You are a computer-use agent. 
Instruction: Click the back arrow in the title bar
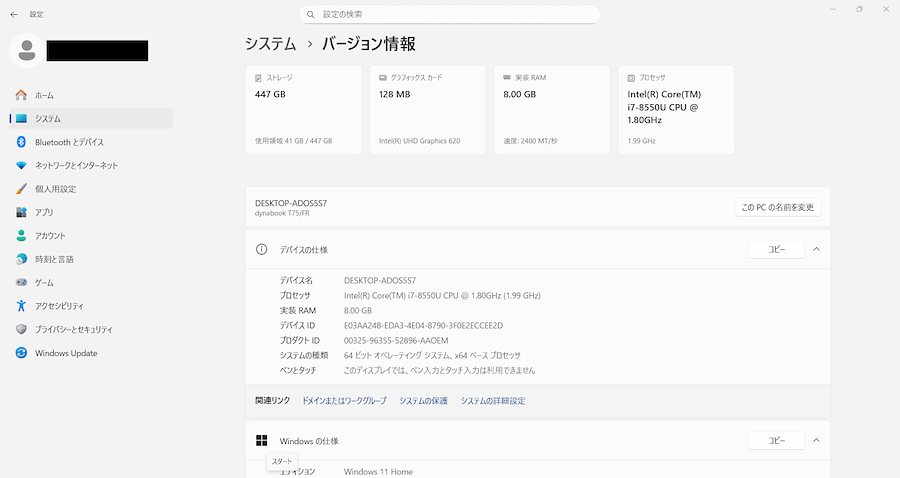14,15
